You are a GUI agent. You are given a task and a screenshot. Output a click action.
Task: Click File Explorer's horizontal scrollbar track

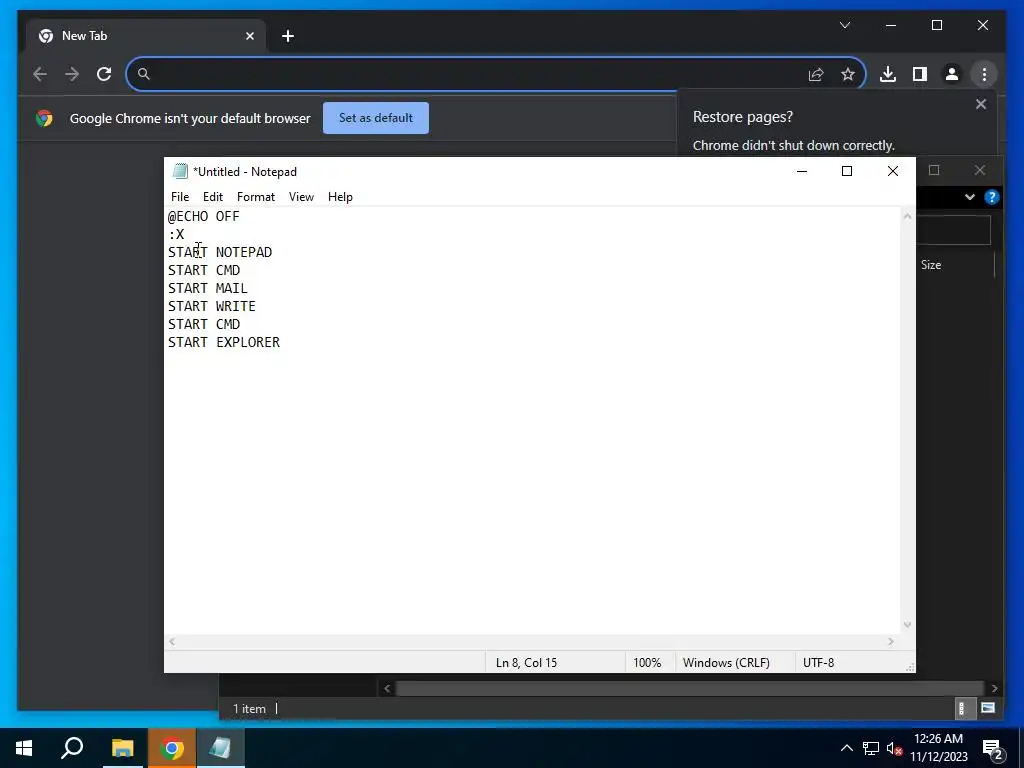pos(689,688)
